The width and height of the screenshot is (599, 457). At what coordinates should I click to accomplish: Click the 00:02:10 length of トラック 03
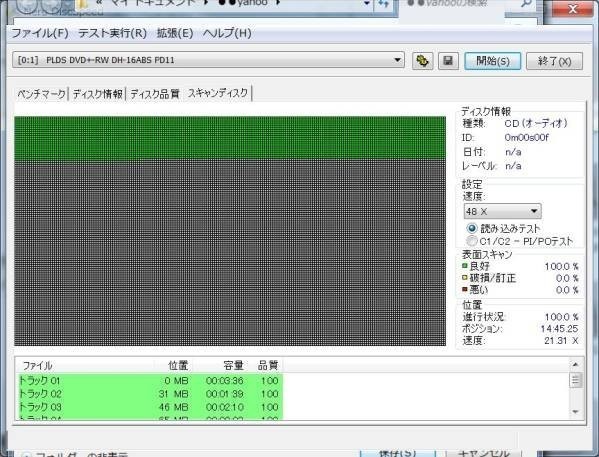pyautogui.click(x=225, y=407)
